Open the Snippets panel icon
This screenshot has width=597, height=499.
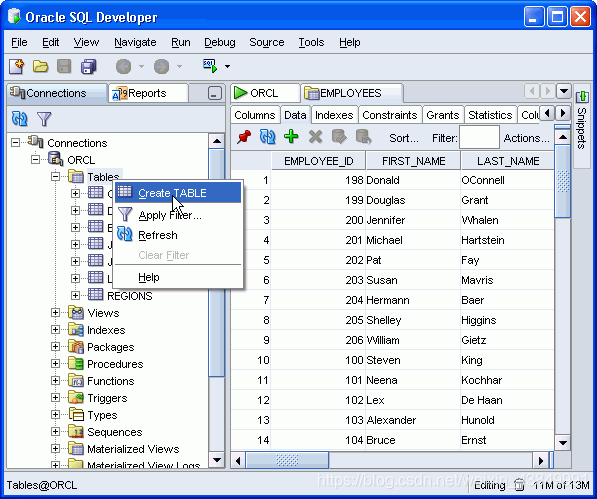coord(582,97)
